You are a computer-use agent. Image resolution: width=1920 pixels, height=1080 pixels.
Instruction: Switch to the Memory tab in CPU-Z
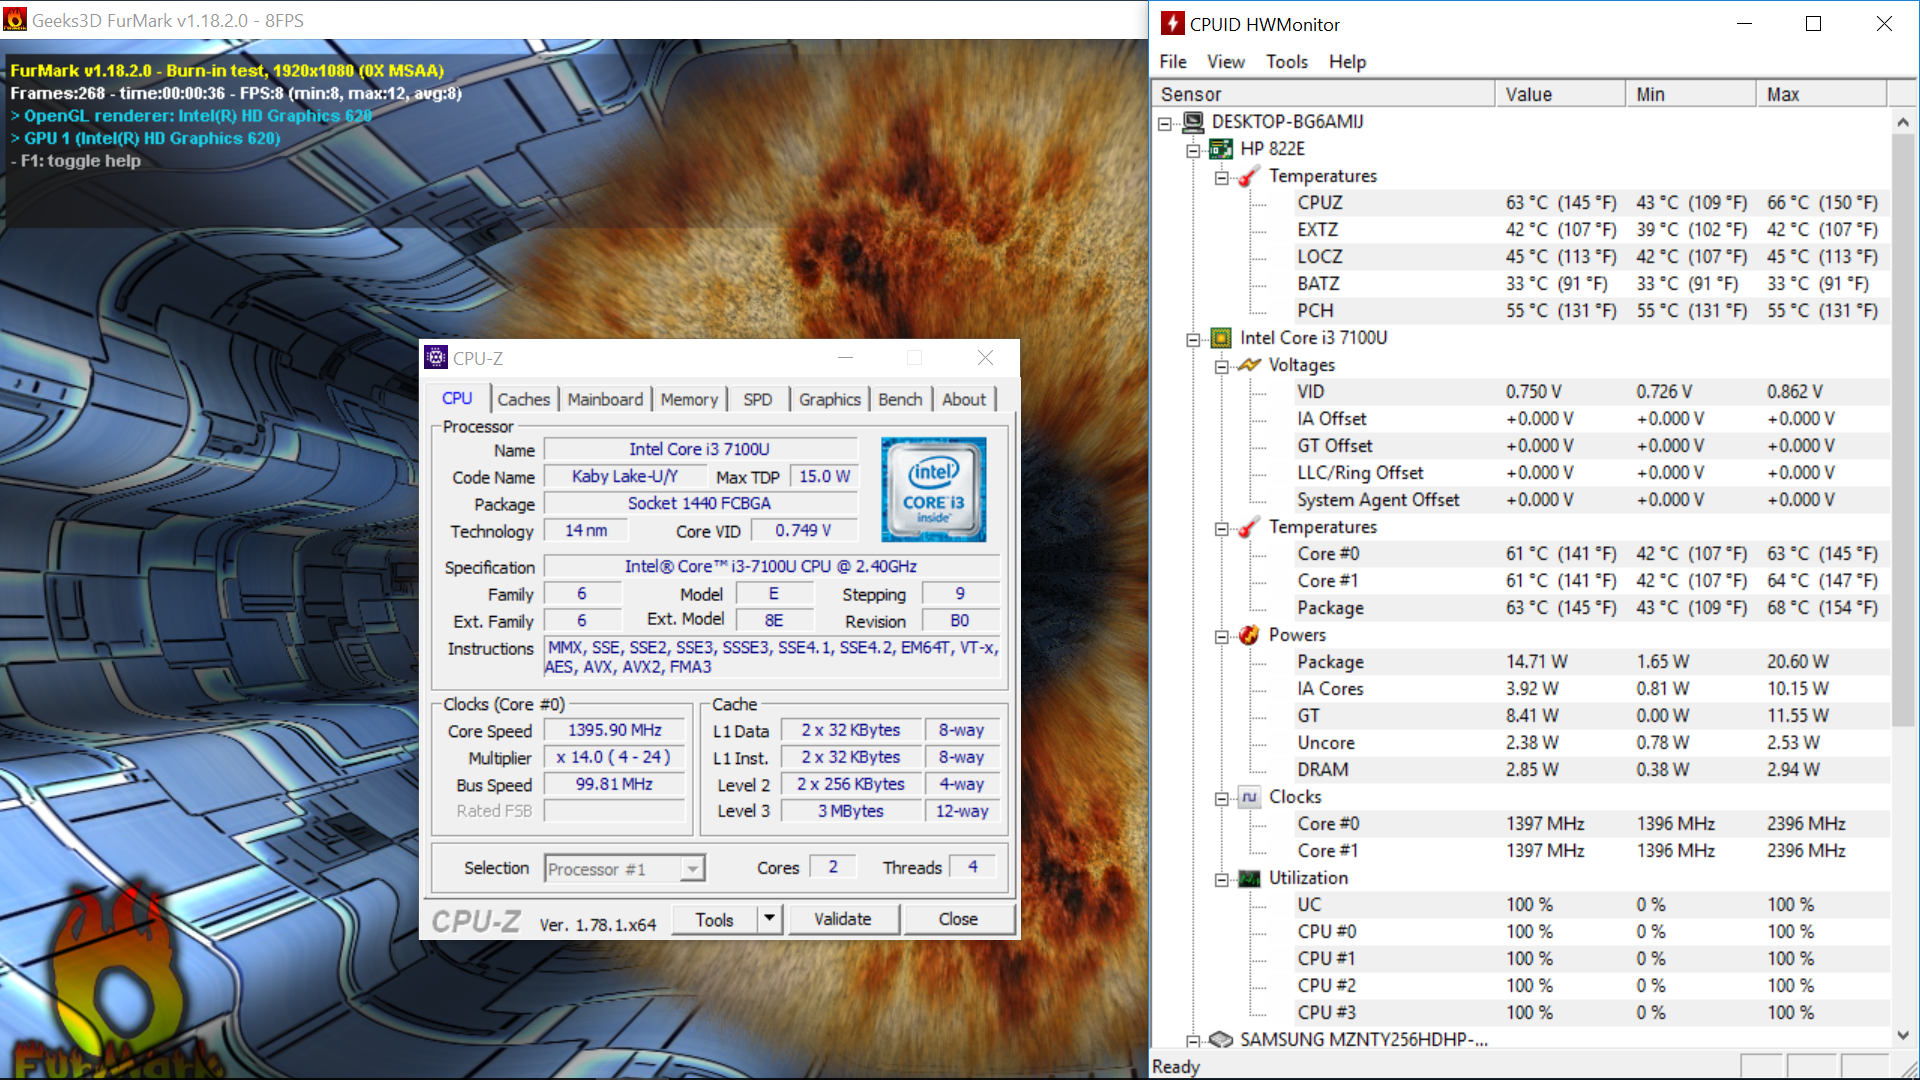[x=689, y=399]
